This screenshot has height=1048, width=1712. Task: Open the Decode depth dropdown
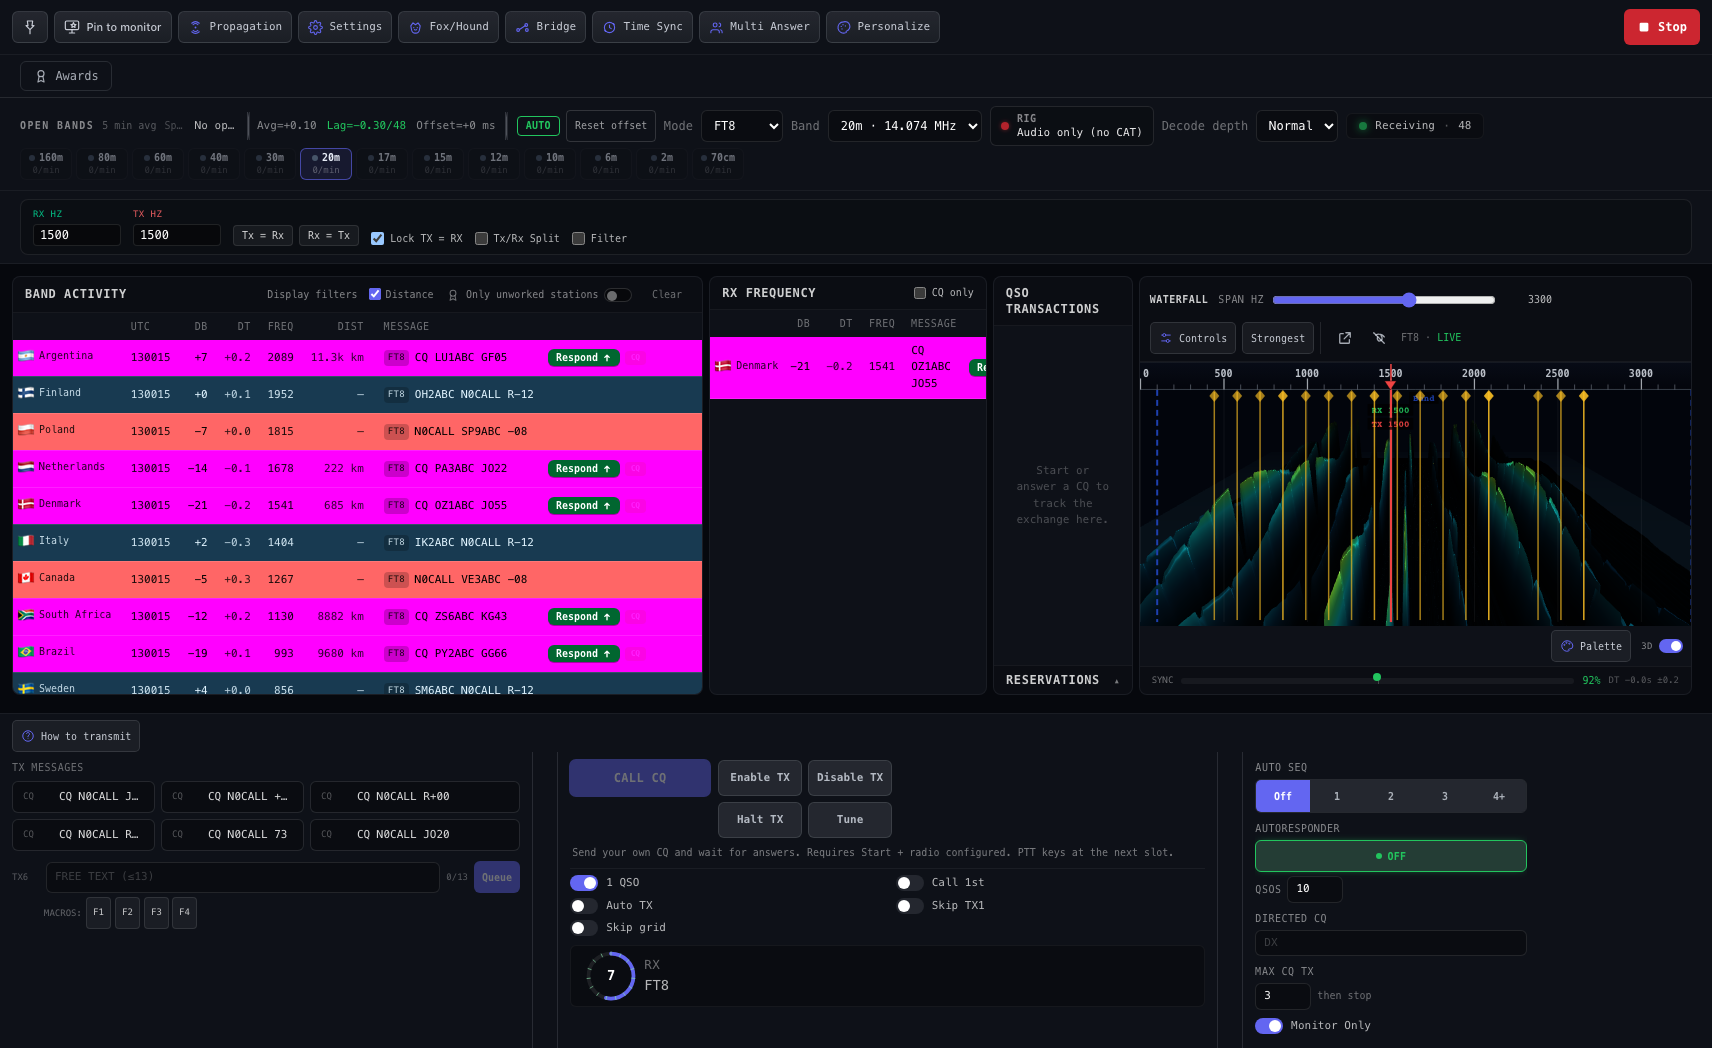pyautogui.click(x=1297, y=126)
